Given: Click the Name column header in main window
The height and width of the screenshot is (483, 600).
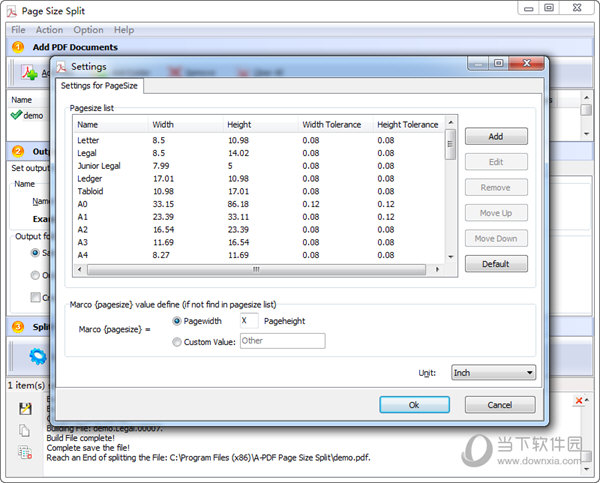Looking at the screenshot, I should click(21, 100).
